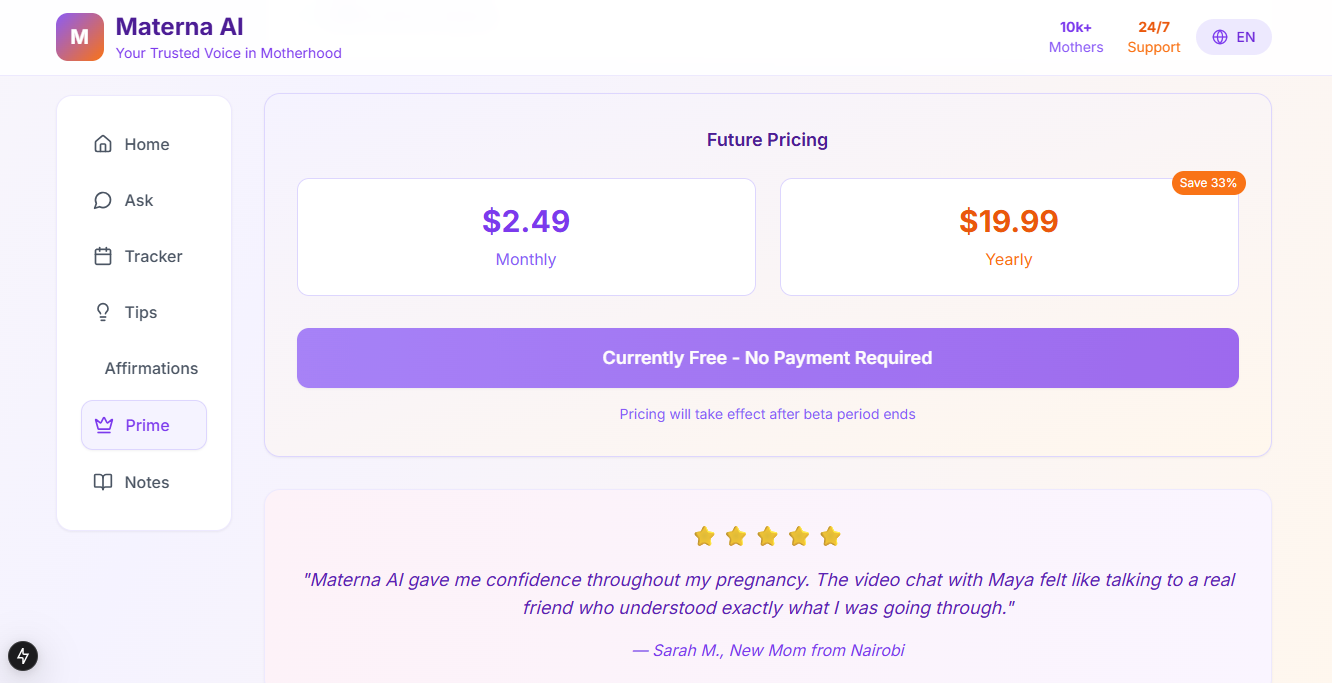Click the globe icon in language selector
This screenshot has width=1332, height=683.
(x=1220, y=37)
